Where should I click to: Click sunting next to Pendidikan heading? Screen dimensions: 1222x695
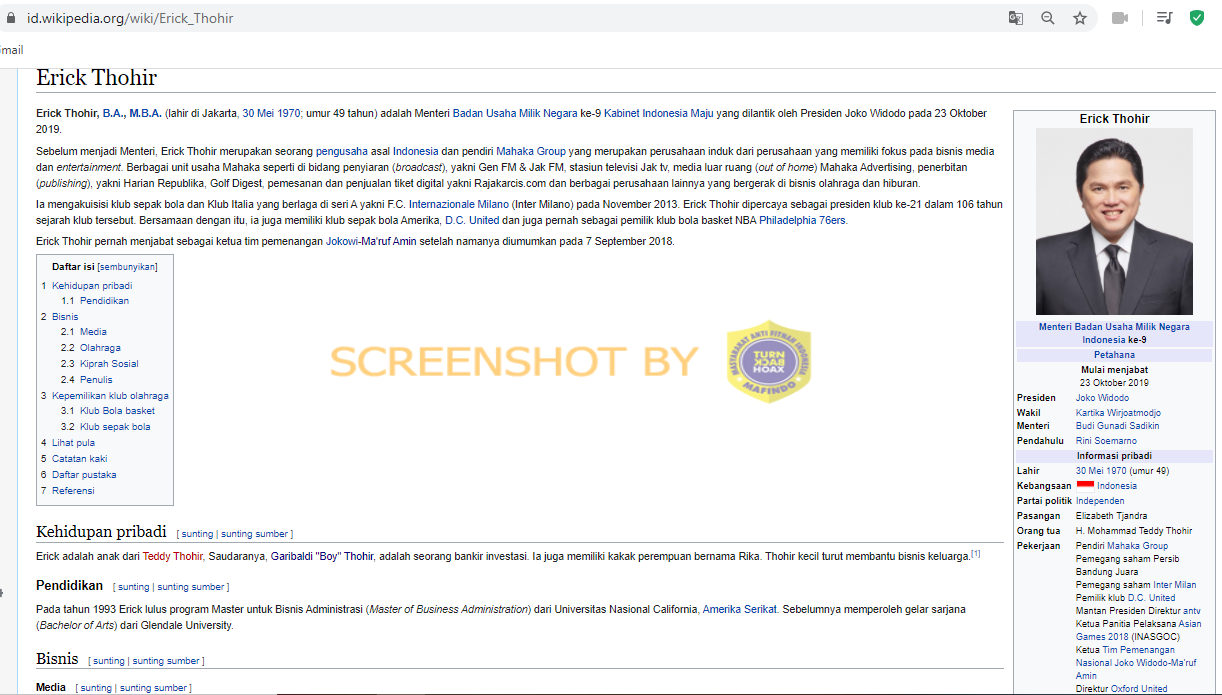tap(133, 586)
